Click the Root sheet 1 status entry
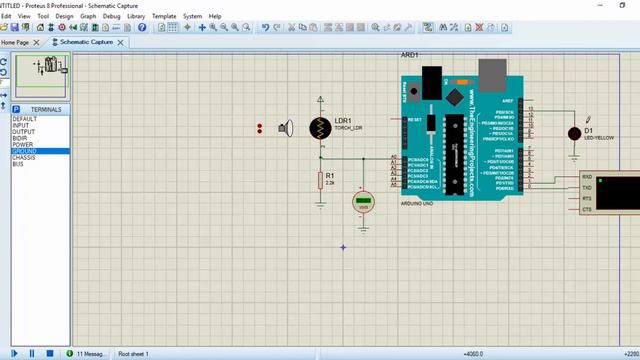640x360 pixels. [x=133, y=354]
